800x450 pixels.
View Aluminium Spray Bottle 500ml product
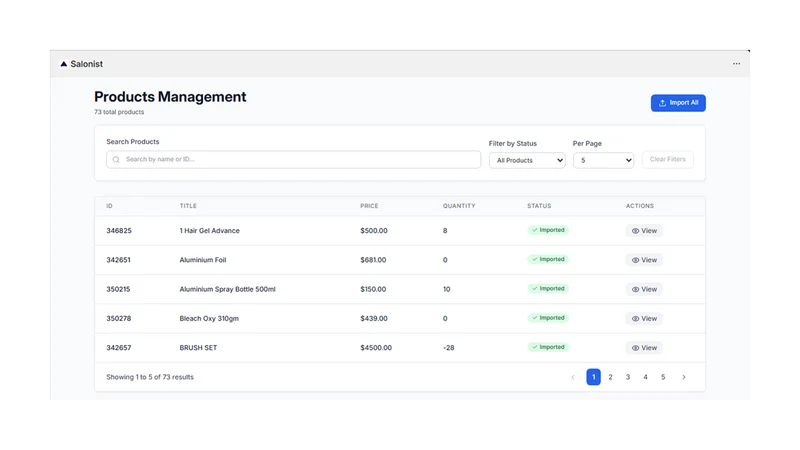click(x=644, y=289)
